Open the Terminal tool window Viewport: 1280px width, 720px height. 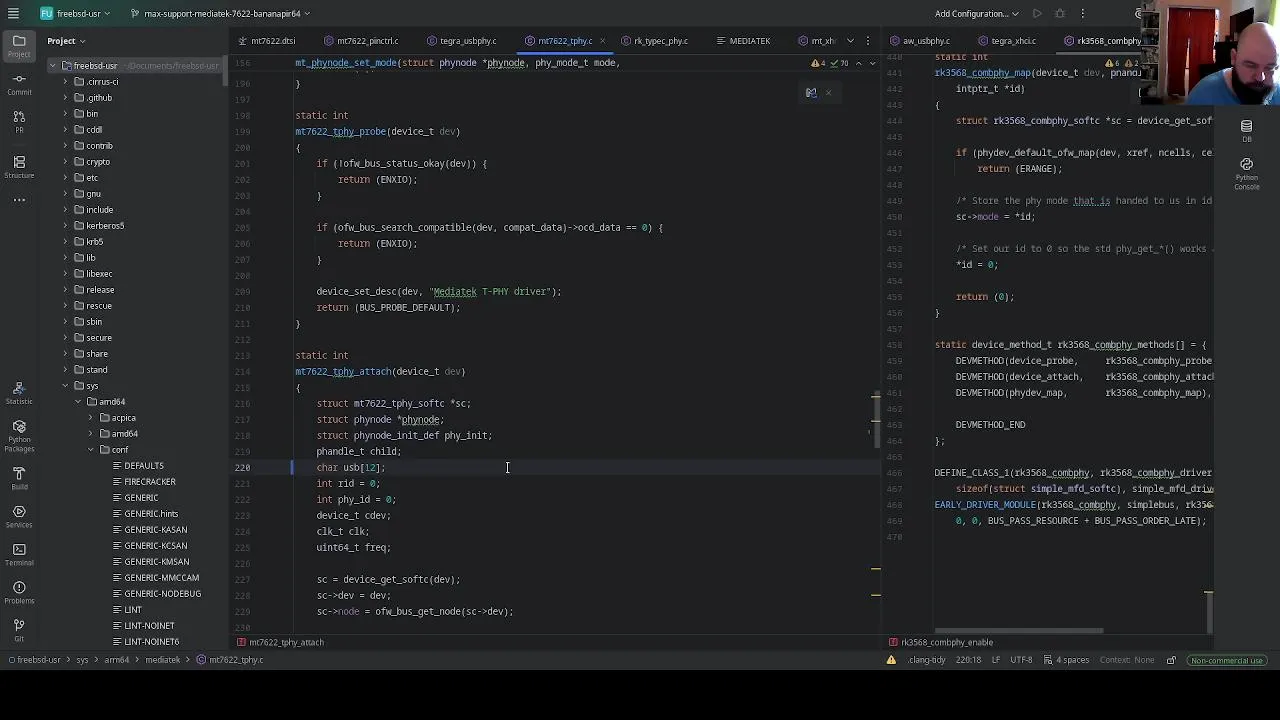pyautogui.click(x=19, y=554)
